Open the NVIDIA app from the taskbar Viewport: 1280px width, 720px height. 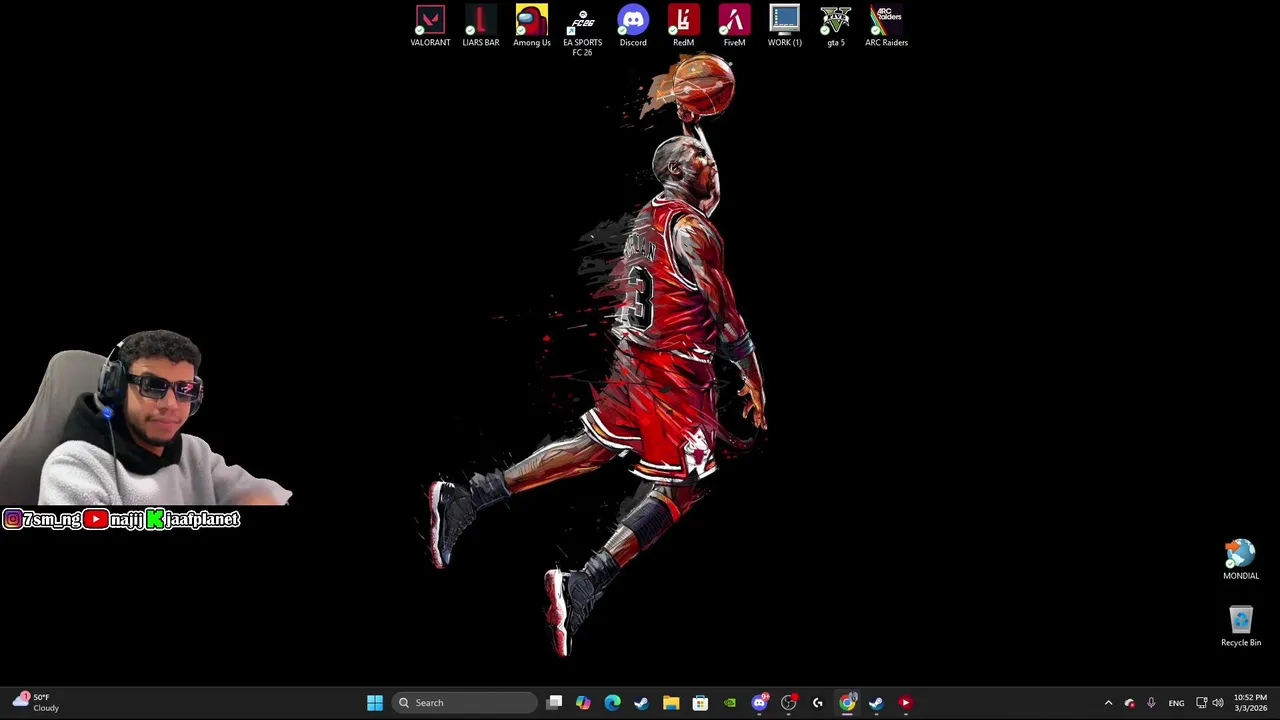[x=730, y=703]
